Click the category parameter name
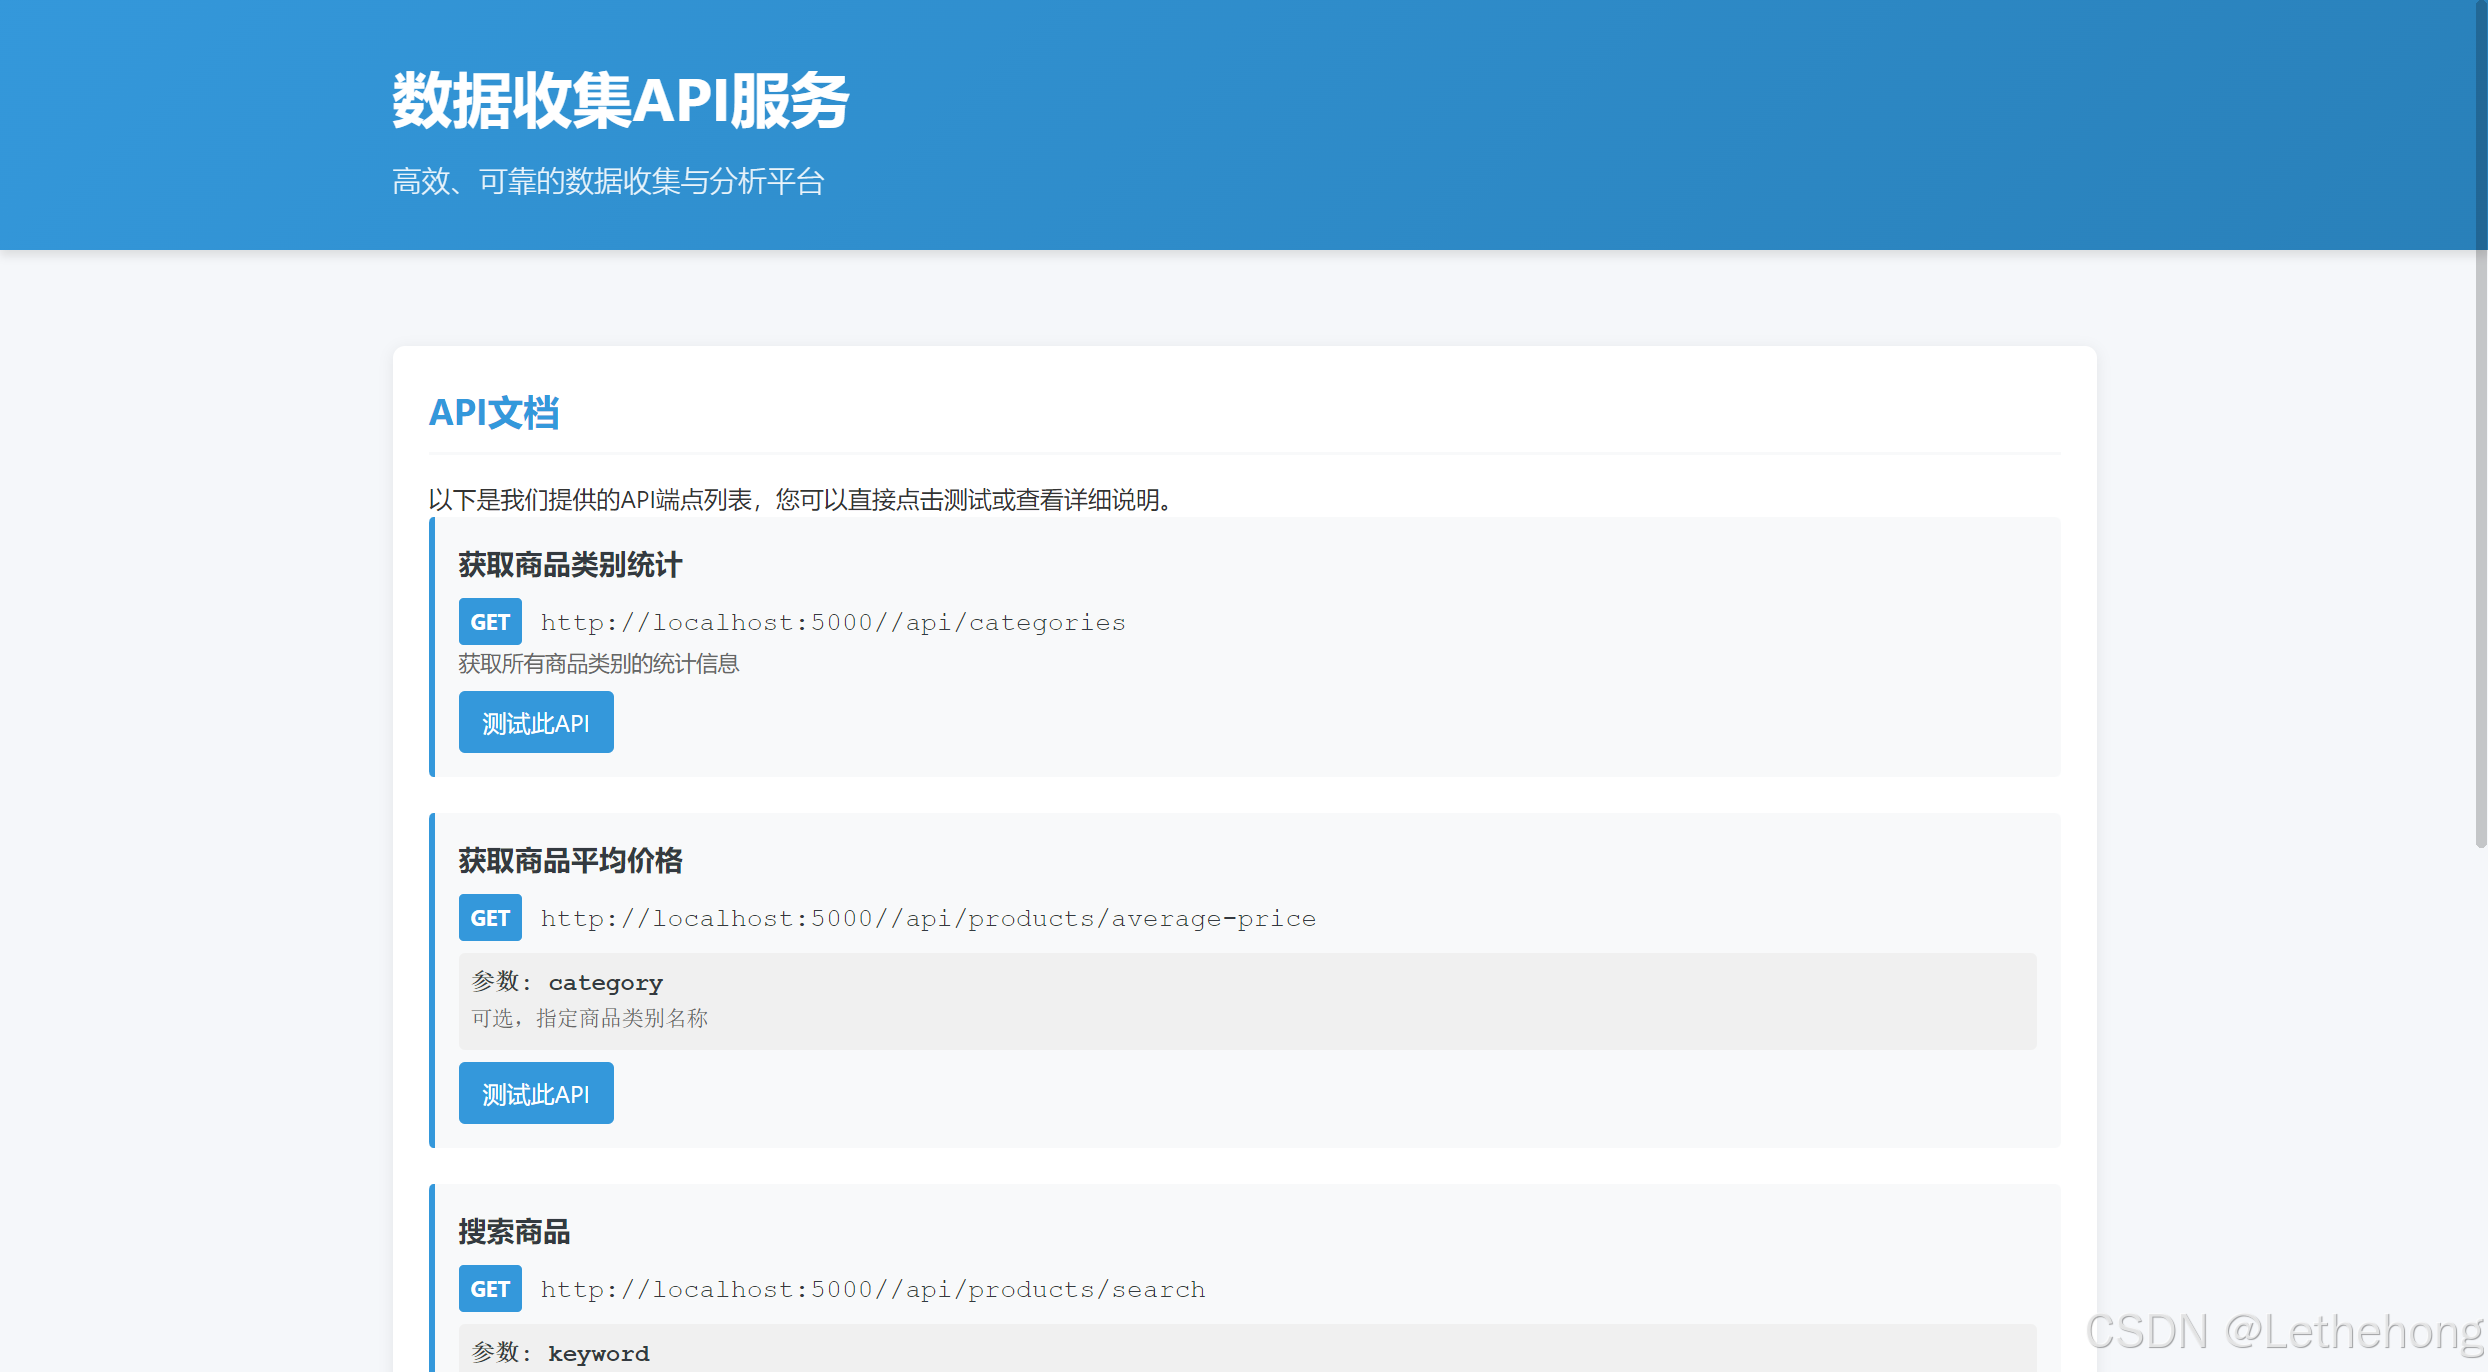2488x1372 pixels. pos(605,983)
